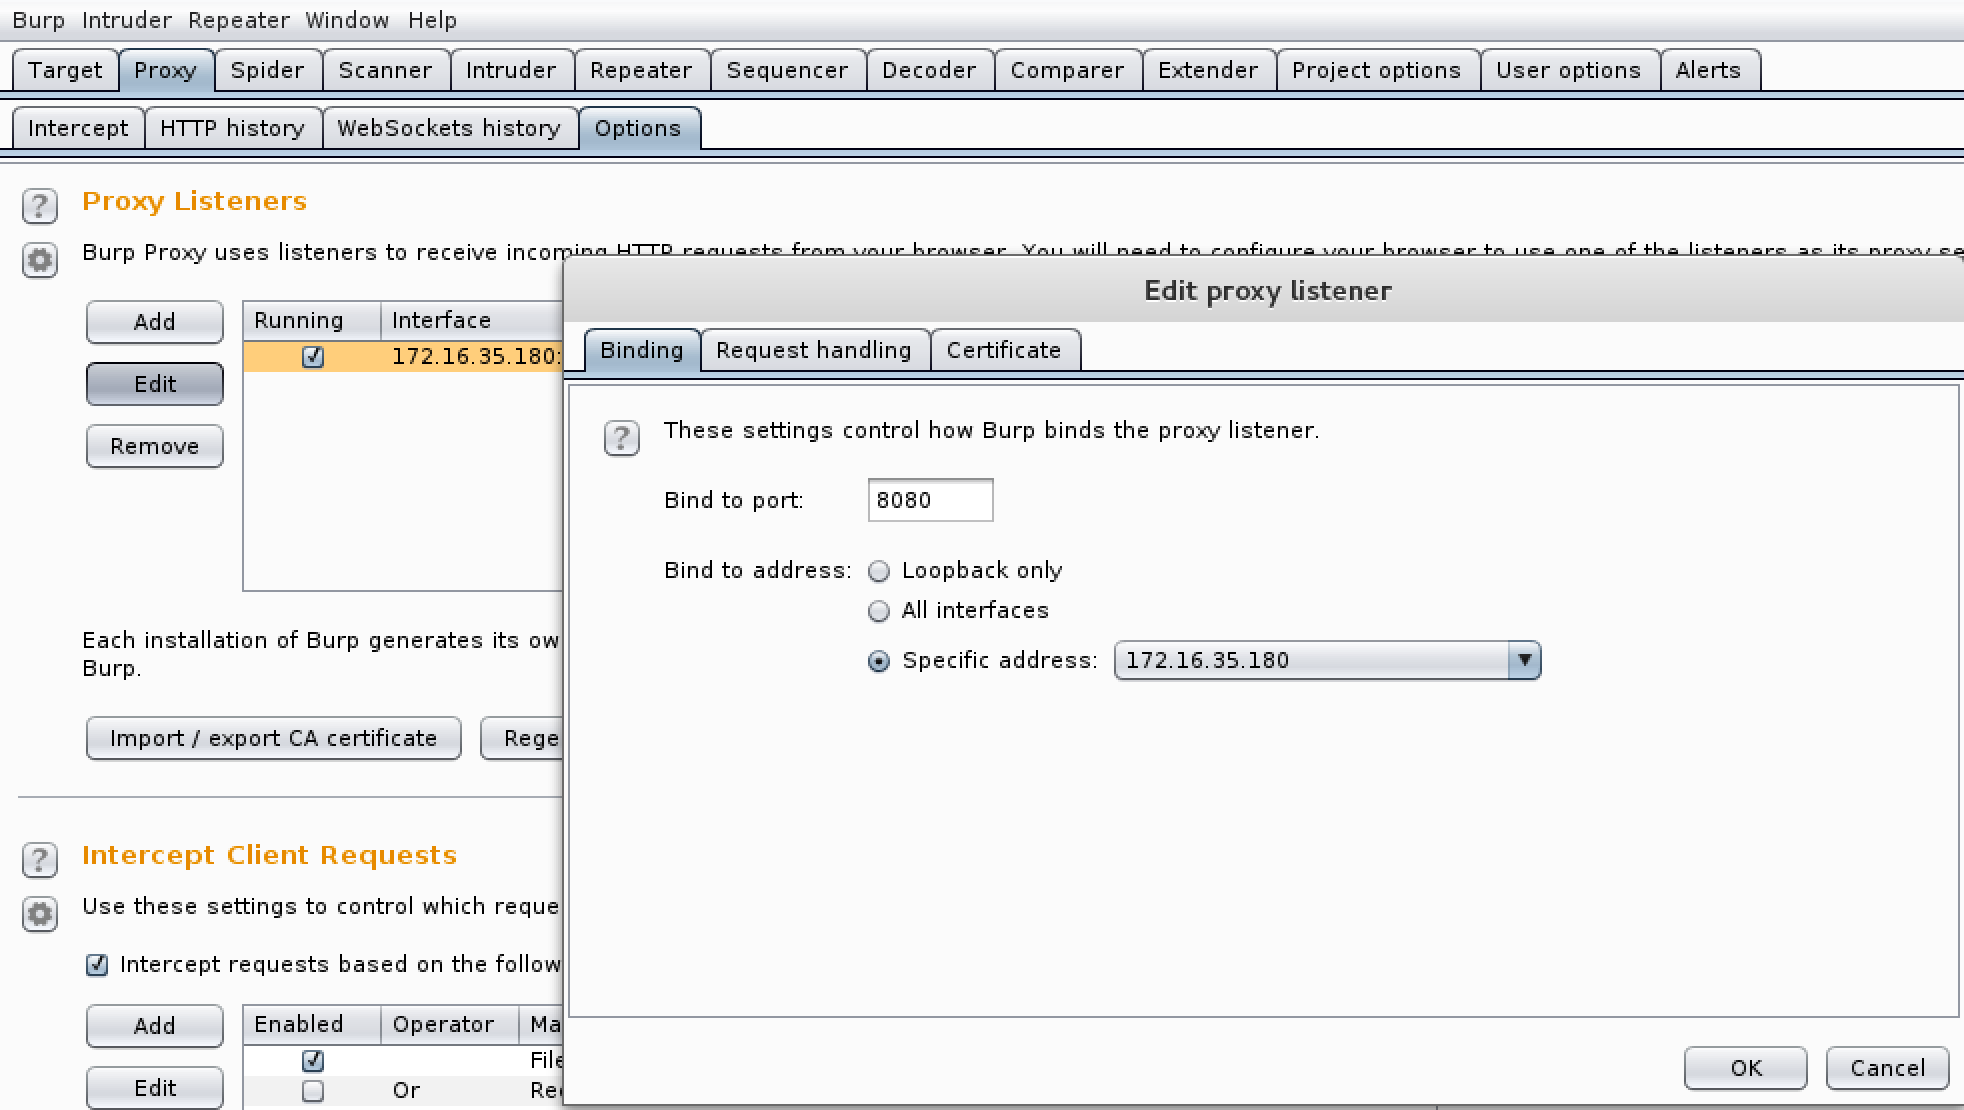Switch to the Scanner tab
1964x1110 pixels.
pyautogui.click(x=385, y=70)
